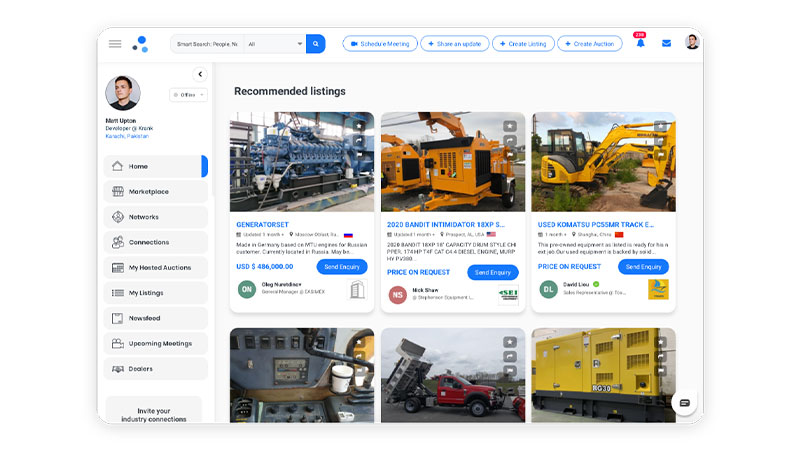Open Newsfeed in the sidebar
Screen dimensions: 800x450
click(x=156, y=318)
